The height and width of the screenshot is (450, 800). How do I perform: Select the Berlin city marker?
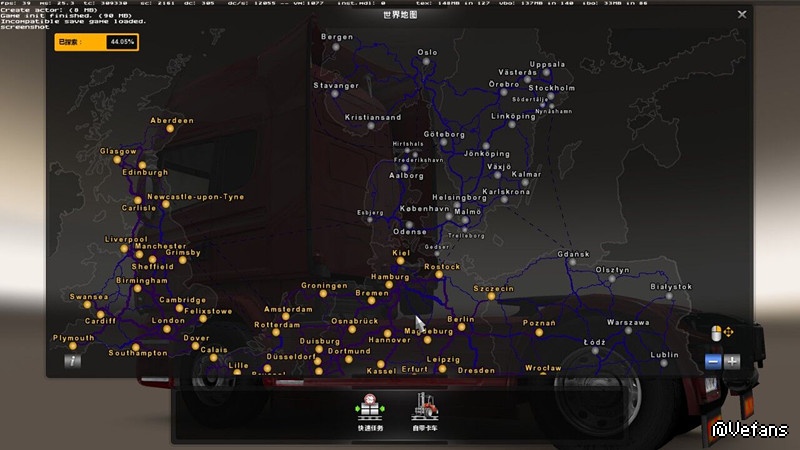click(x=461, y=327)
